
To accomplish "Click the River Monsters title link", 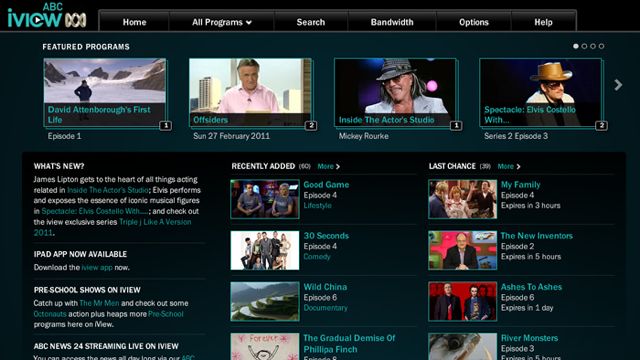I will [529, 338].
